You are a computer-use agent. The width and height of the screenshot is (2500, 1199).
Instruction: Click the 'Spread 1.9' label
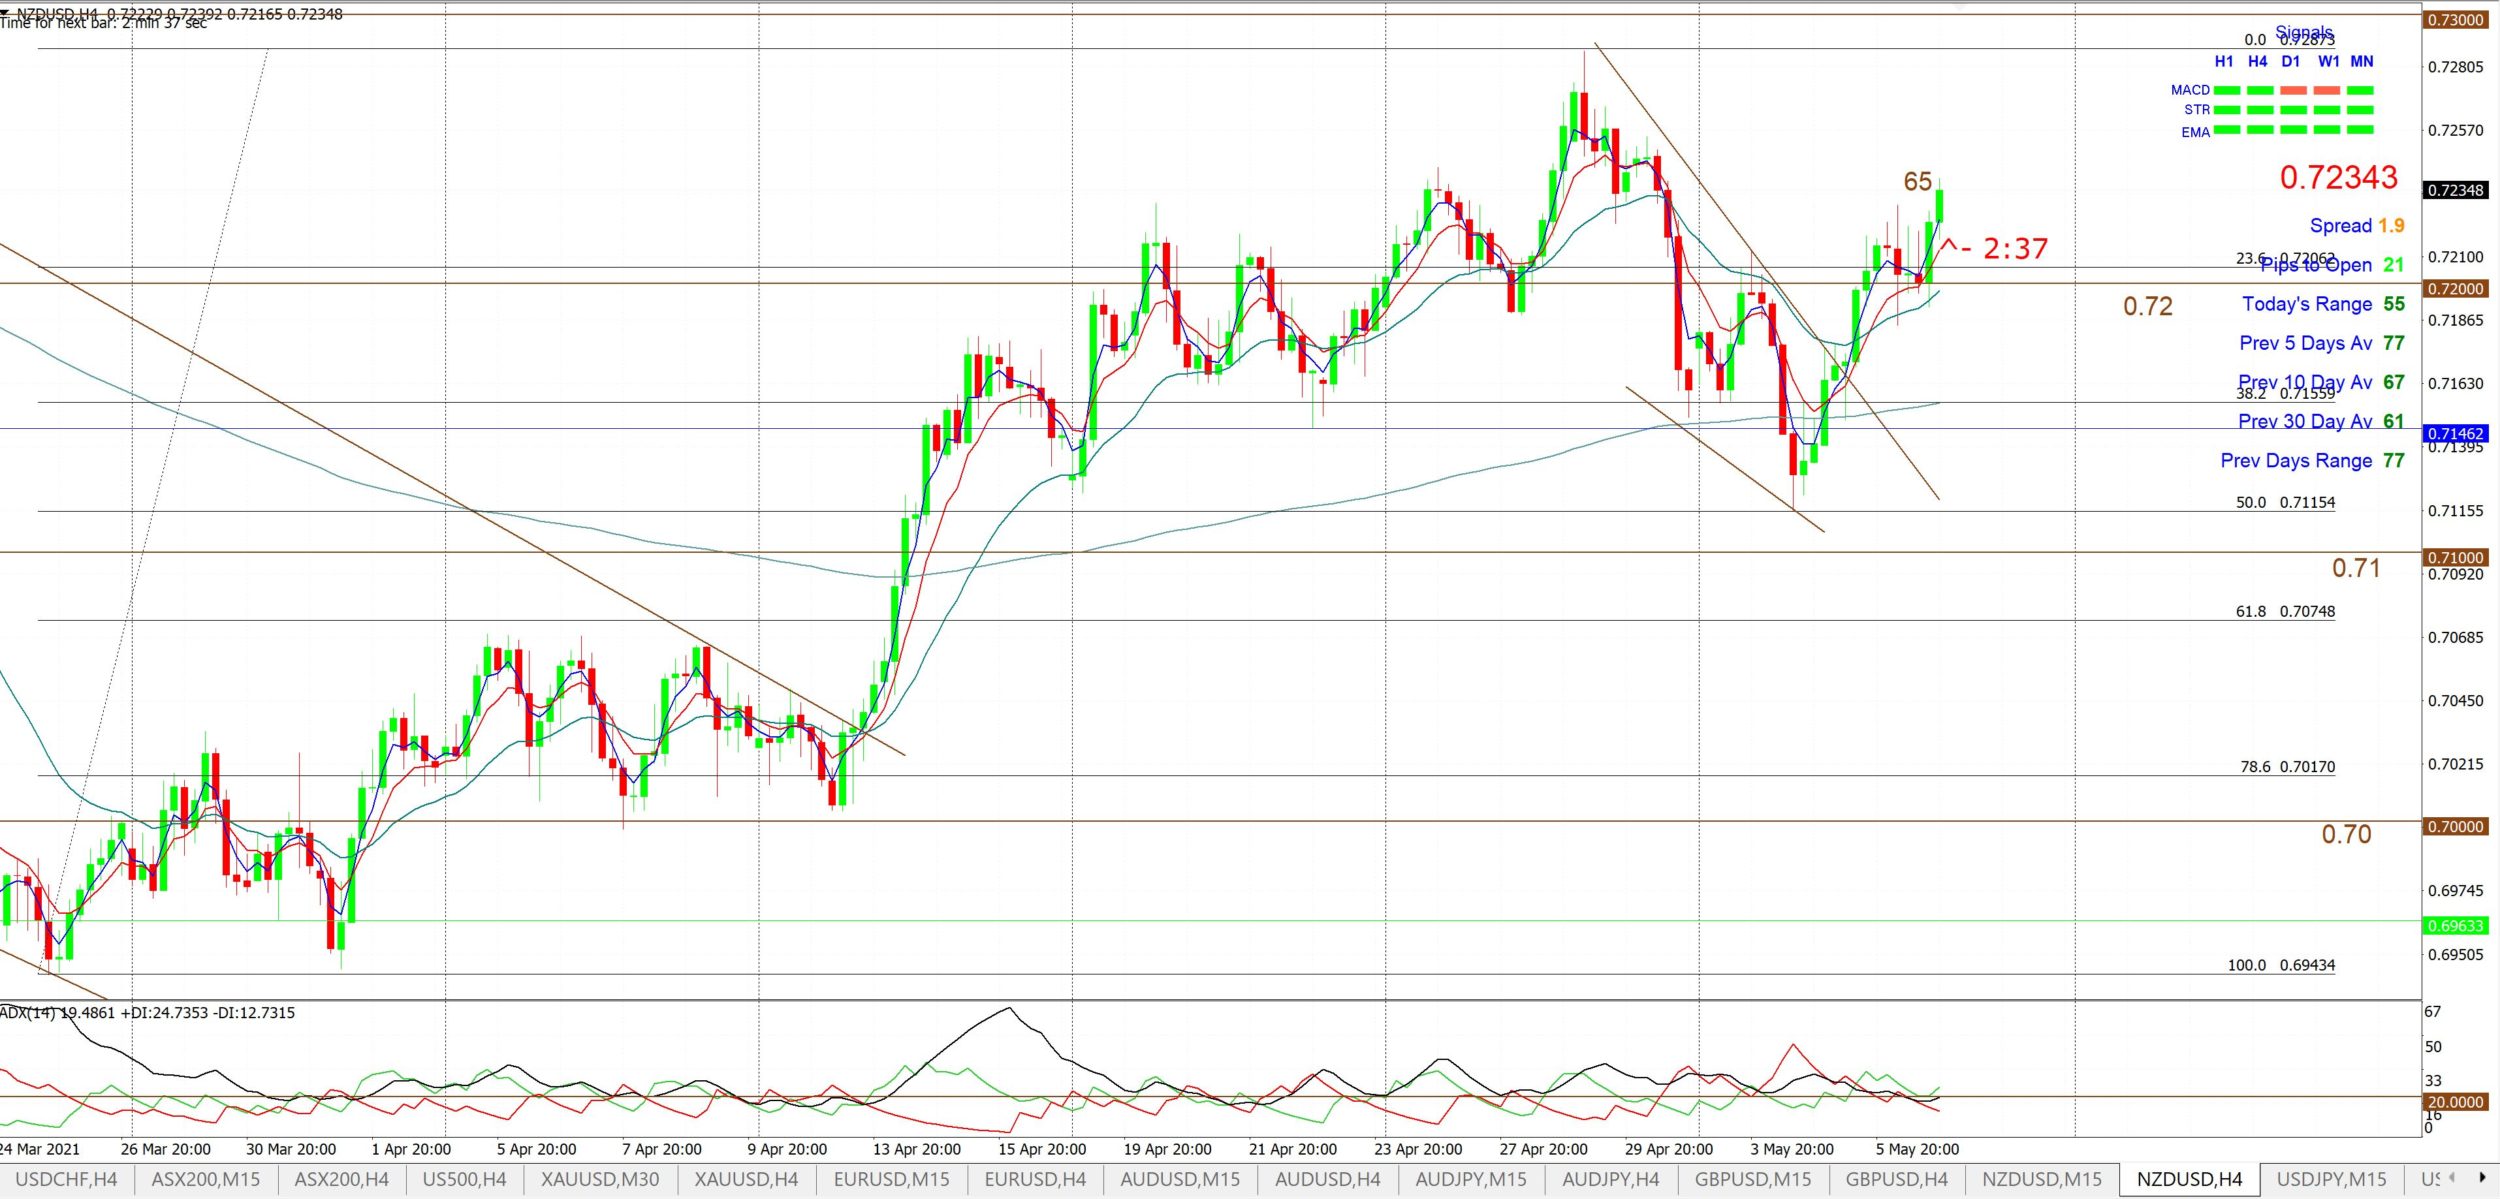(2357, 225)
